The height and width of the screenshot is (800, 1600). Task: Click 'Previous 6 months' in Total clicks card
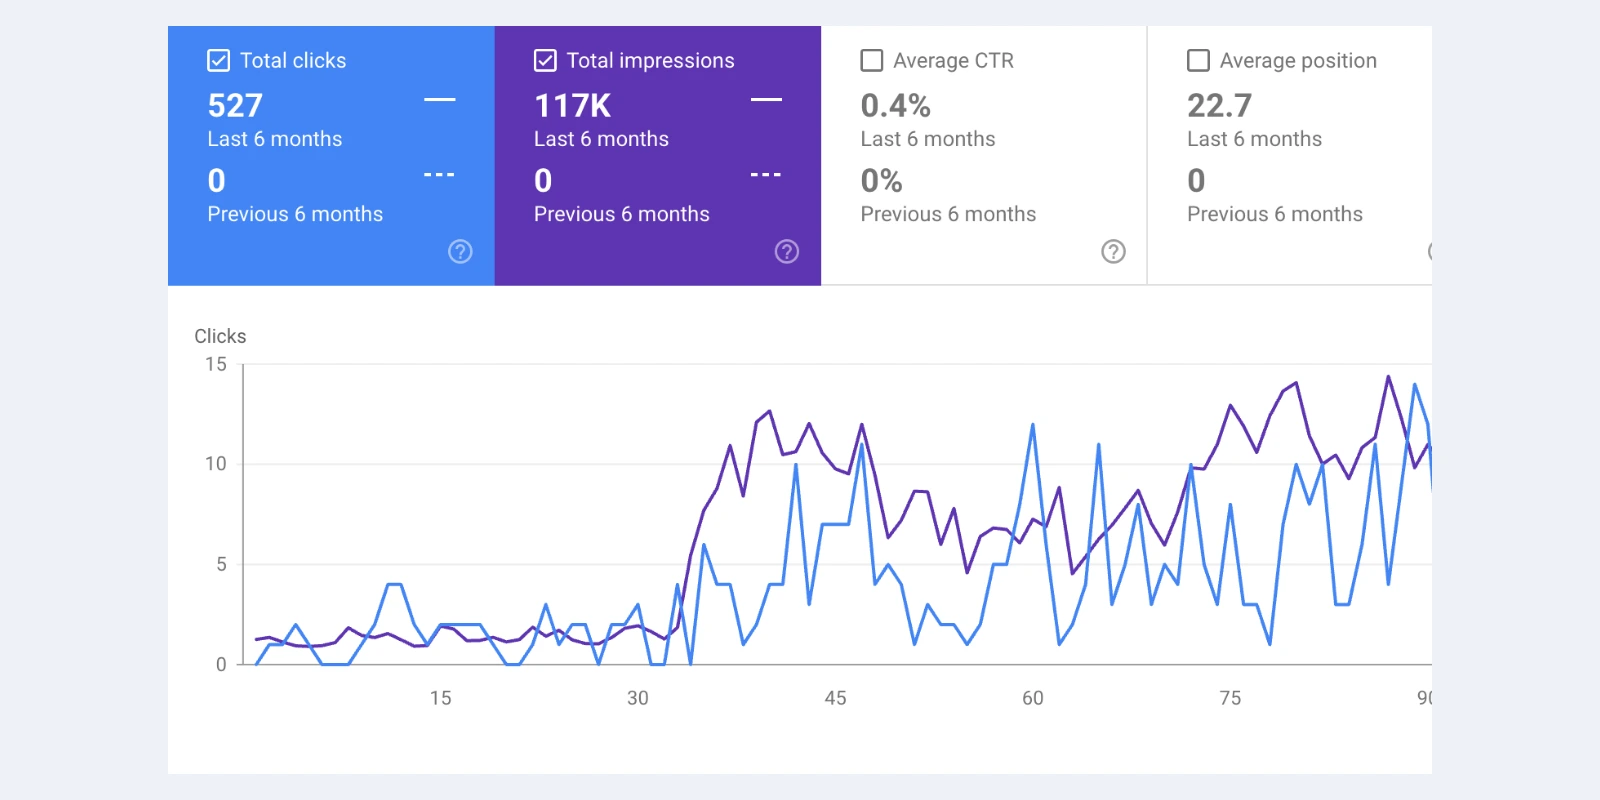(295, 214)
